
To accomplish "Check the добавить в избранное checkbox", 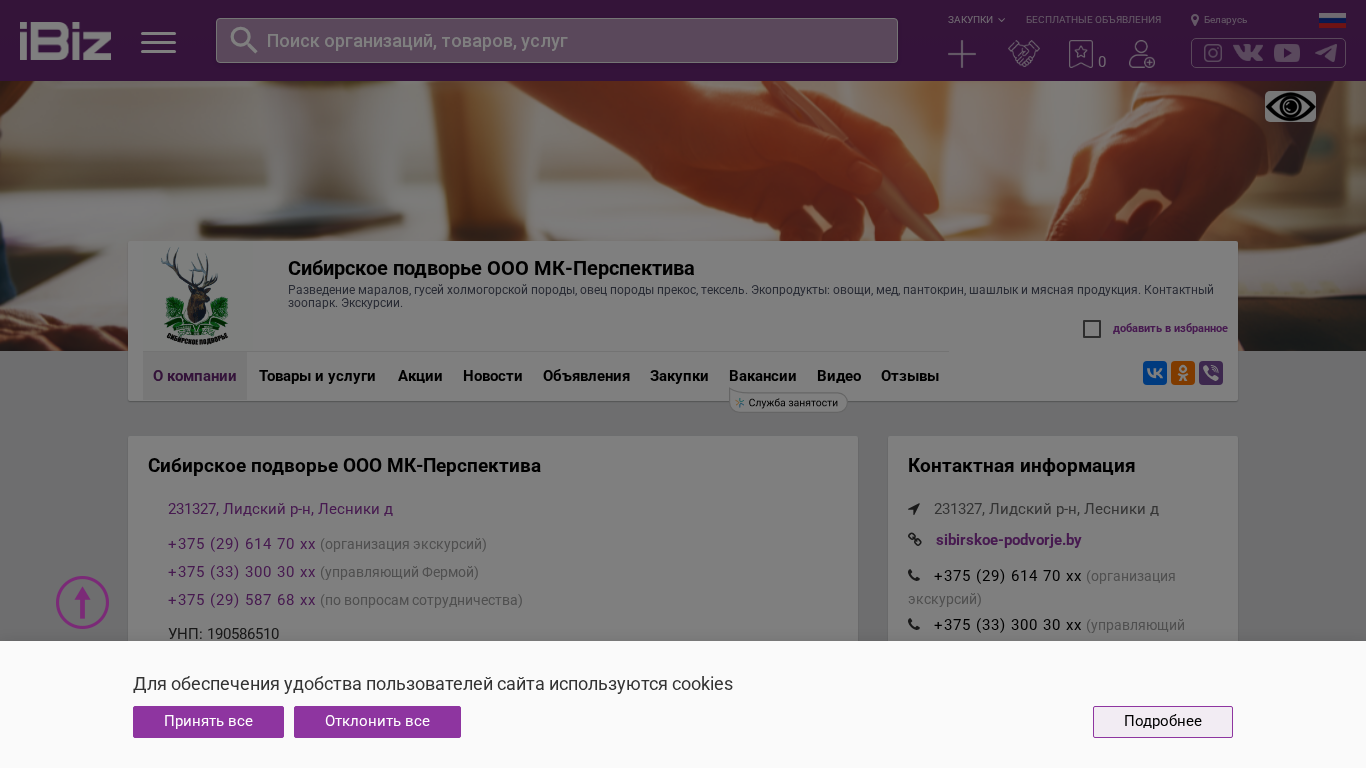I will point(1092,329).
